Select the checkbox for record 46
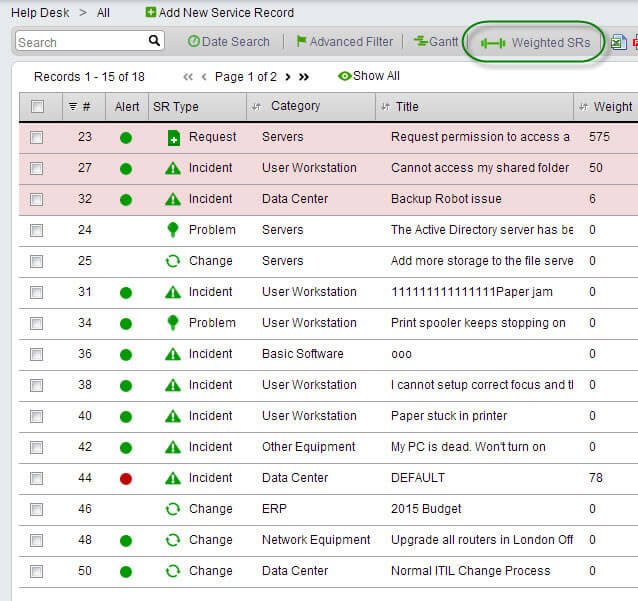 (37, 509)
